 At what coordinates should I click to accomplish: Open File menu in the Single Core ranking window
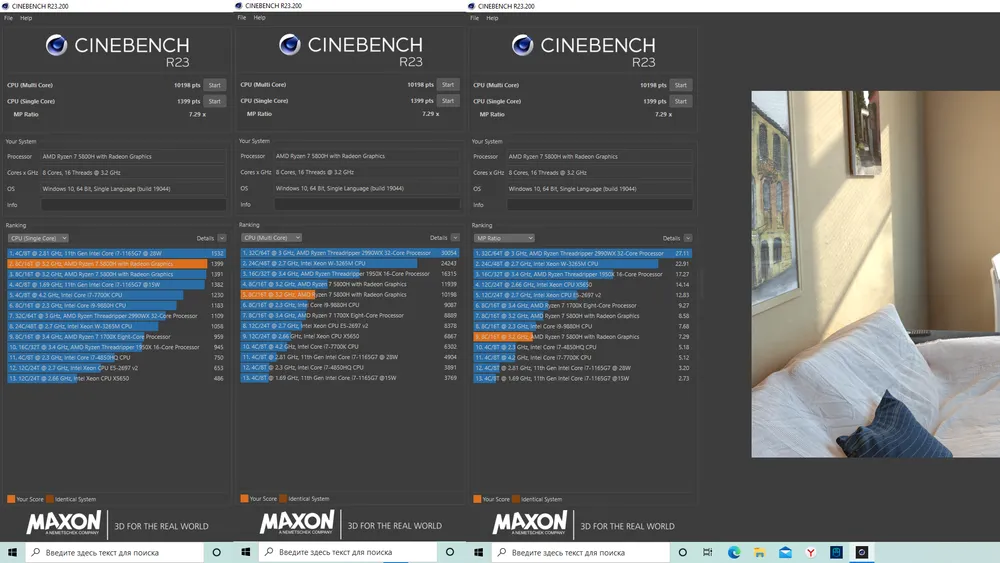click(x=8, y=18)
